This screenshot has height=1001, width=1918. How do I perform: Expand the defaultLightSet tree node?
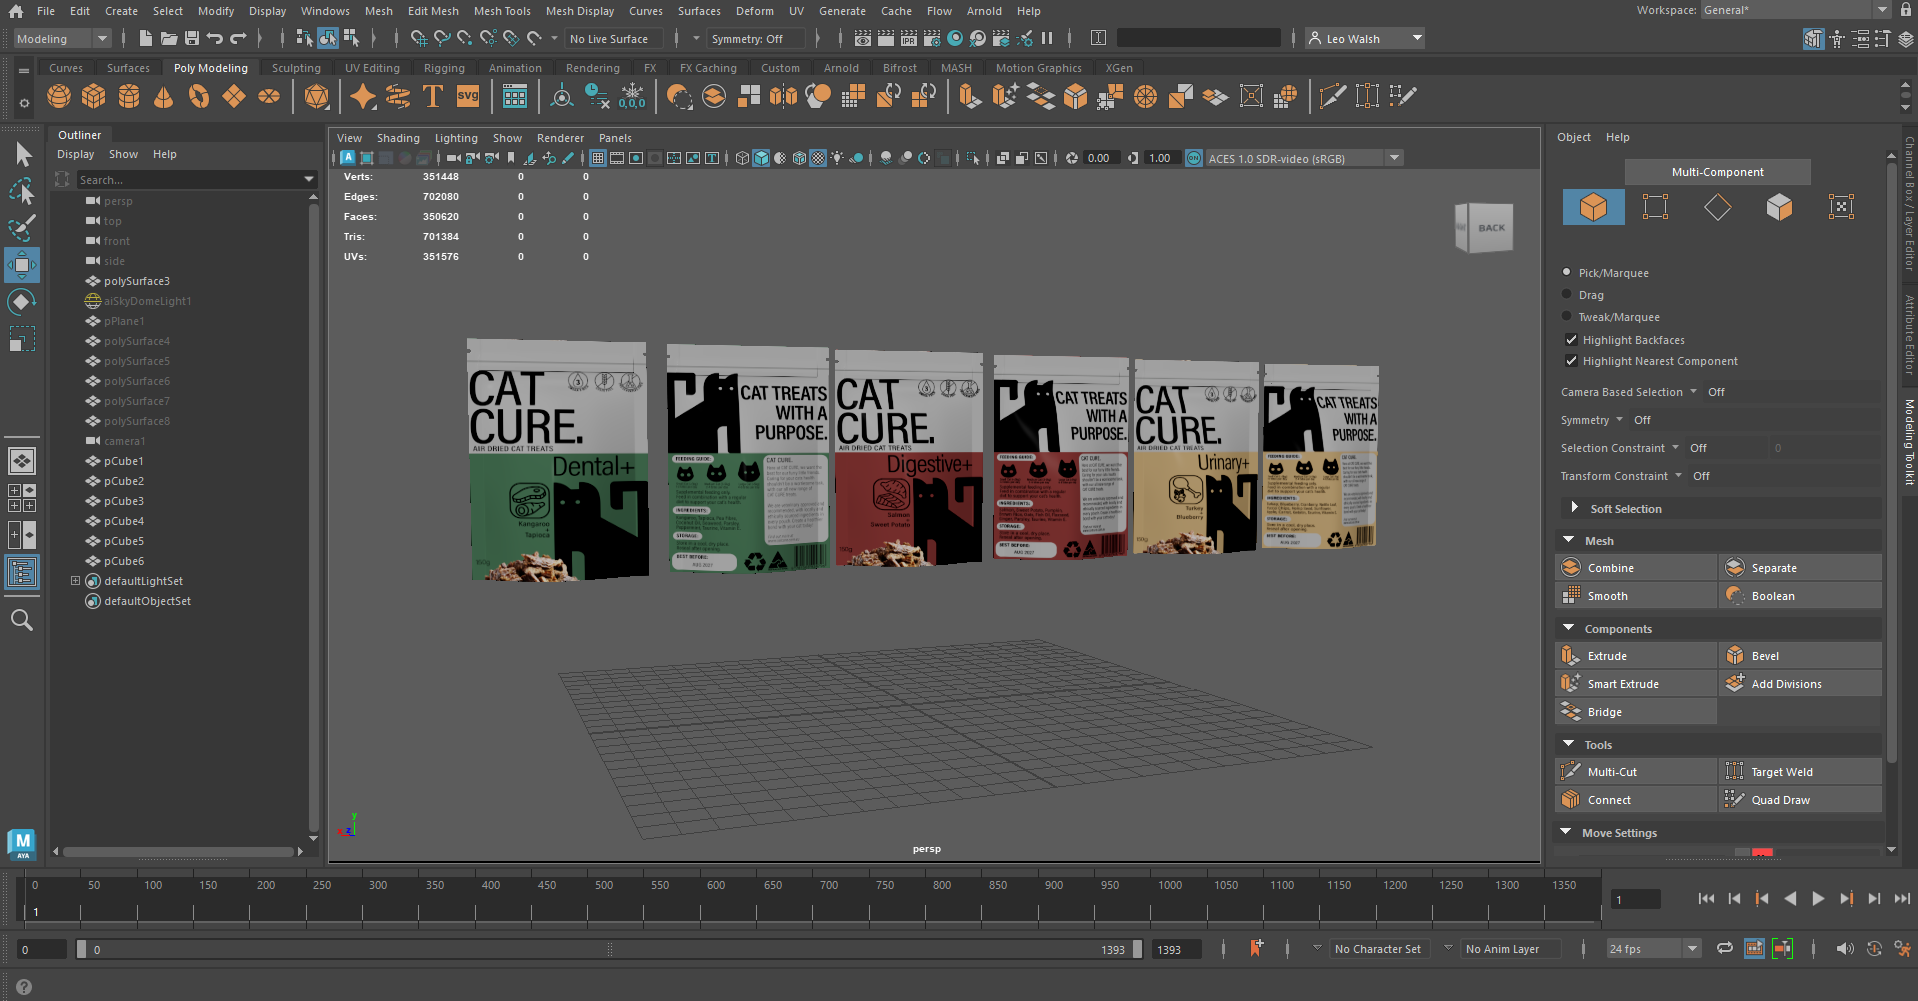75,581
